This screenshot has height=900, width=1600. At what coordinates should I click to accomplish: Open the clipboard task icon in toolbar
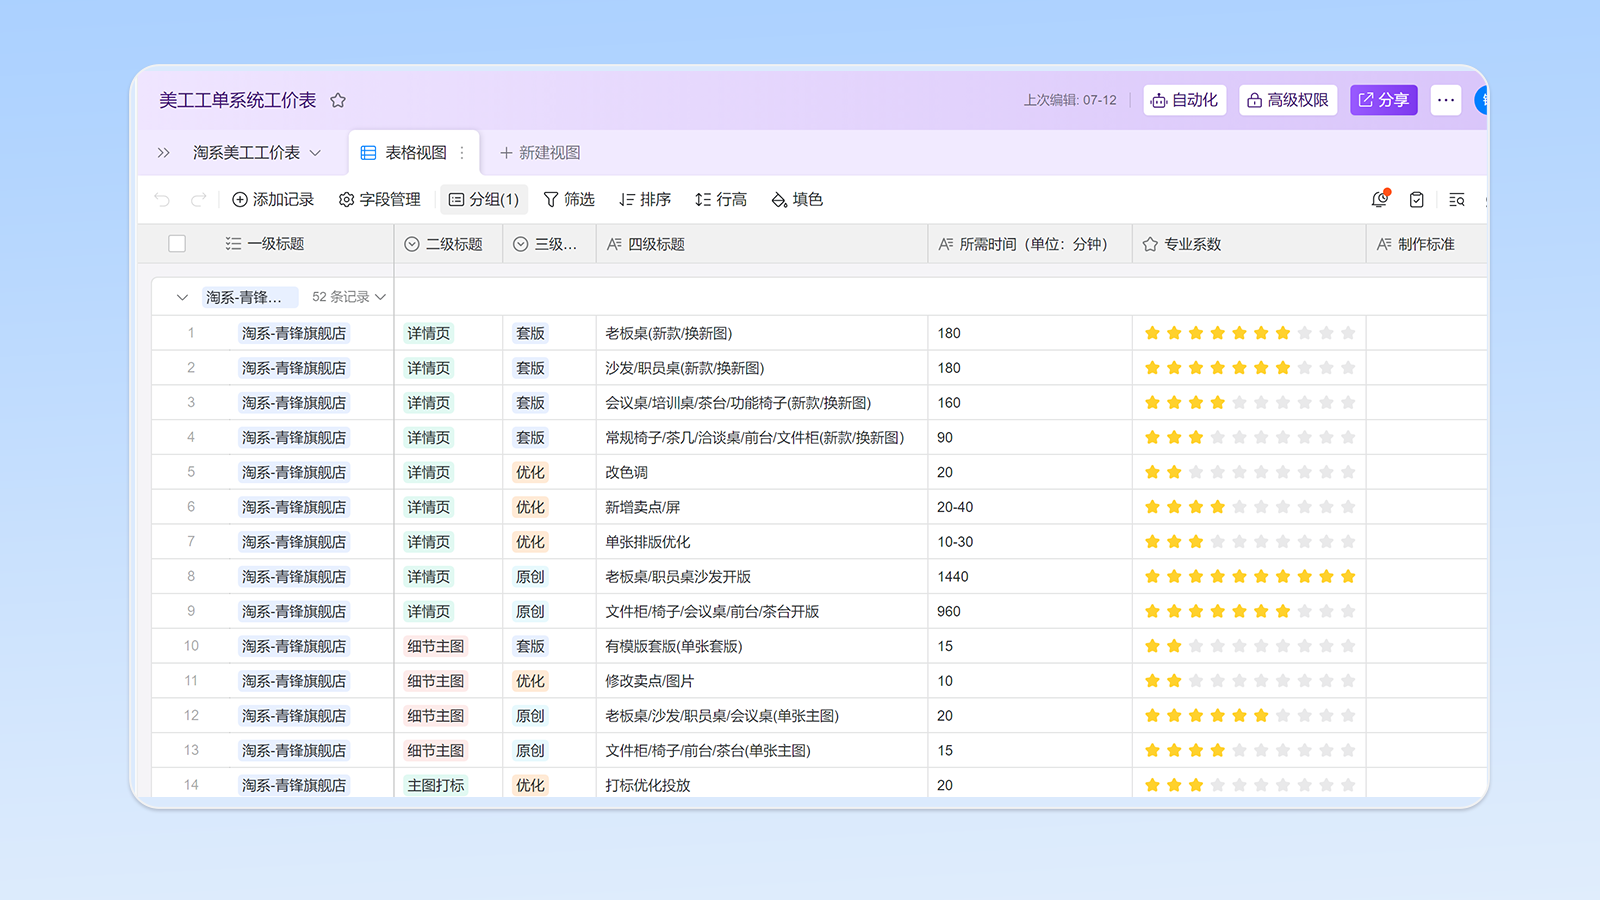pyautogui.click(x=1417, y=200)
